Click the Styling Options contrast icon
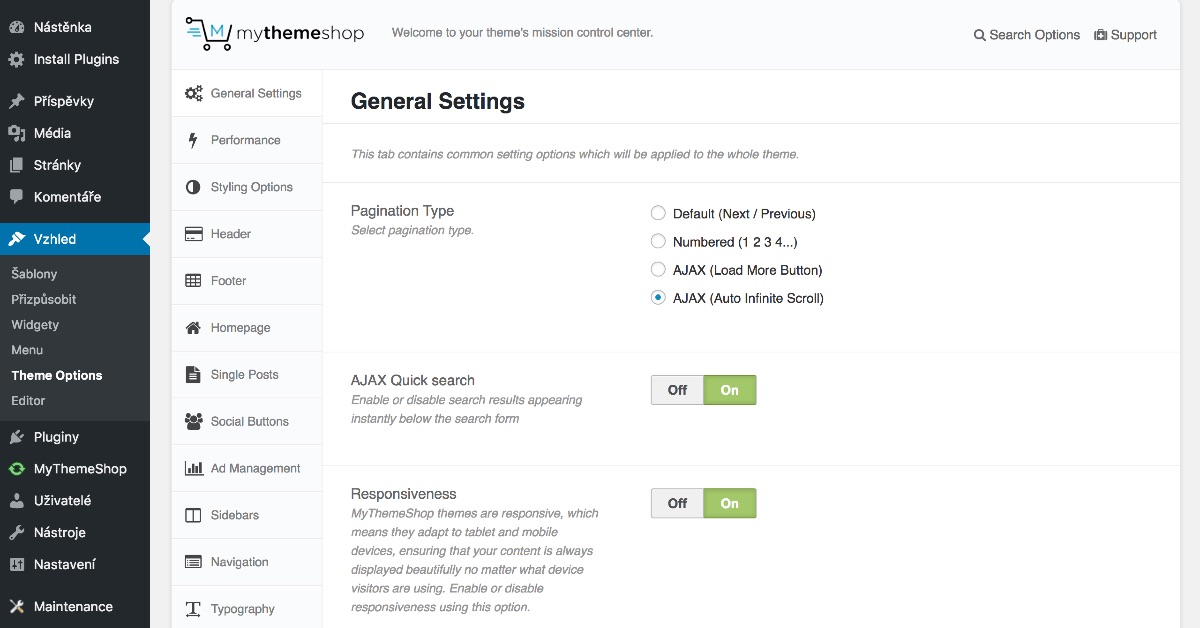 tap(193, 187)
